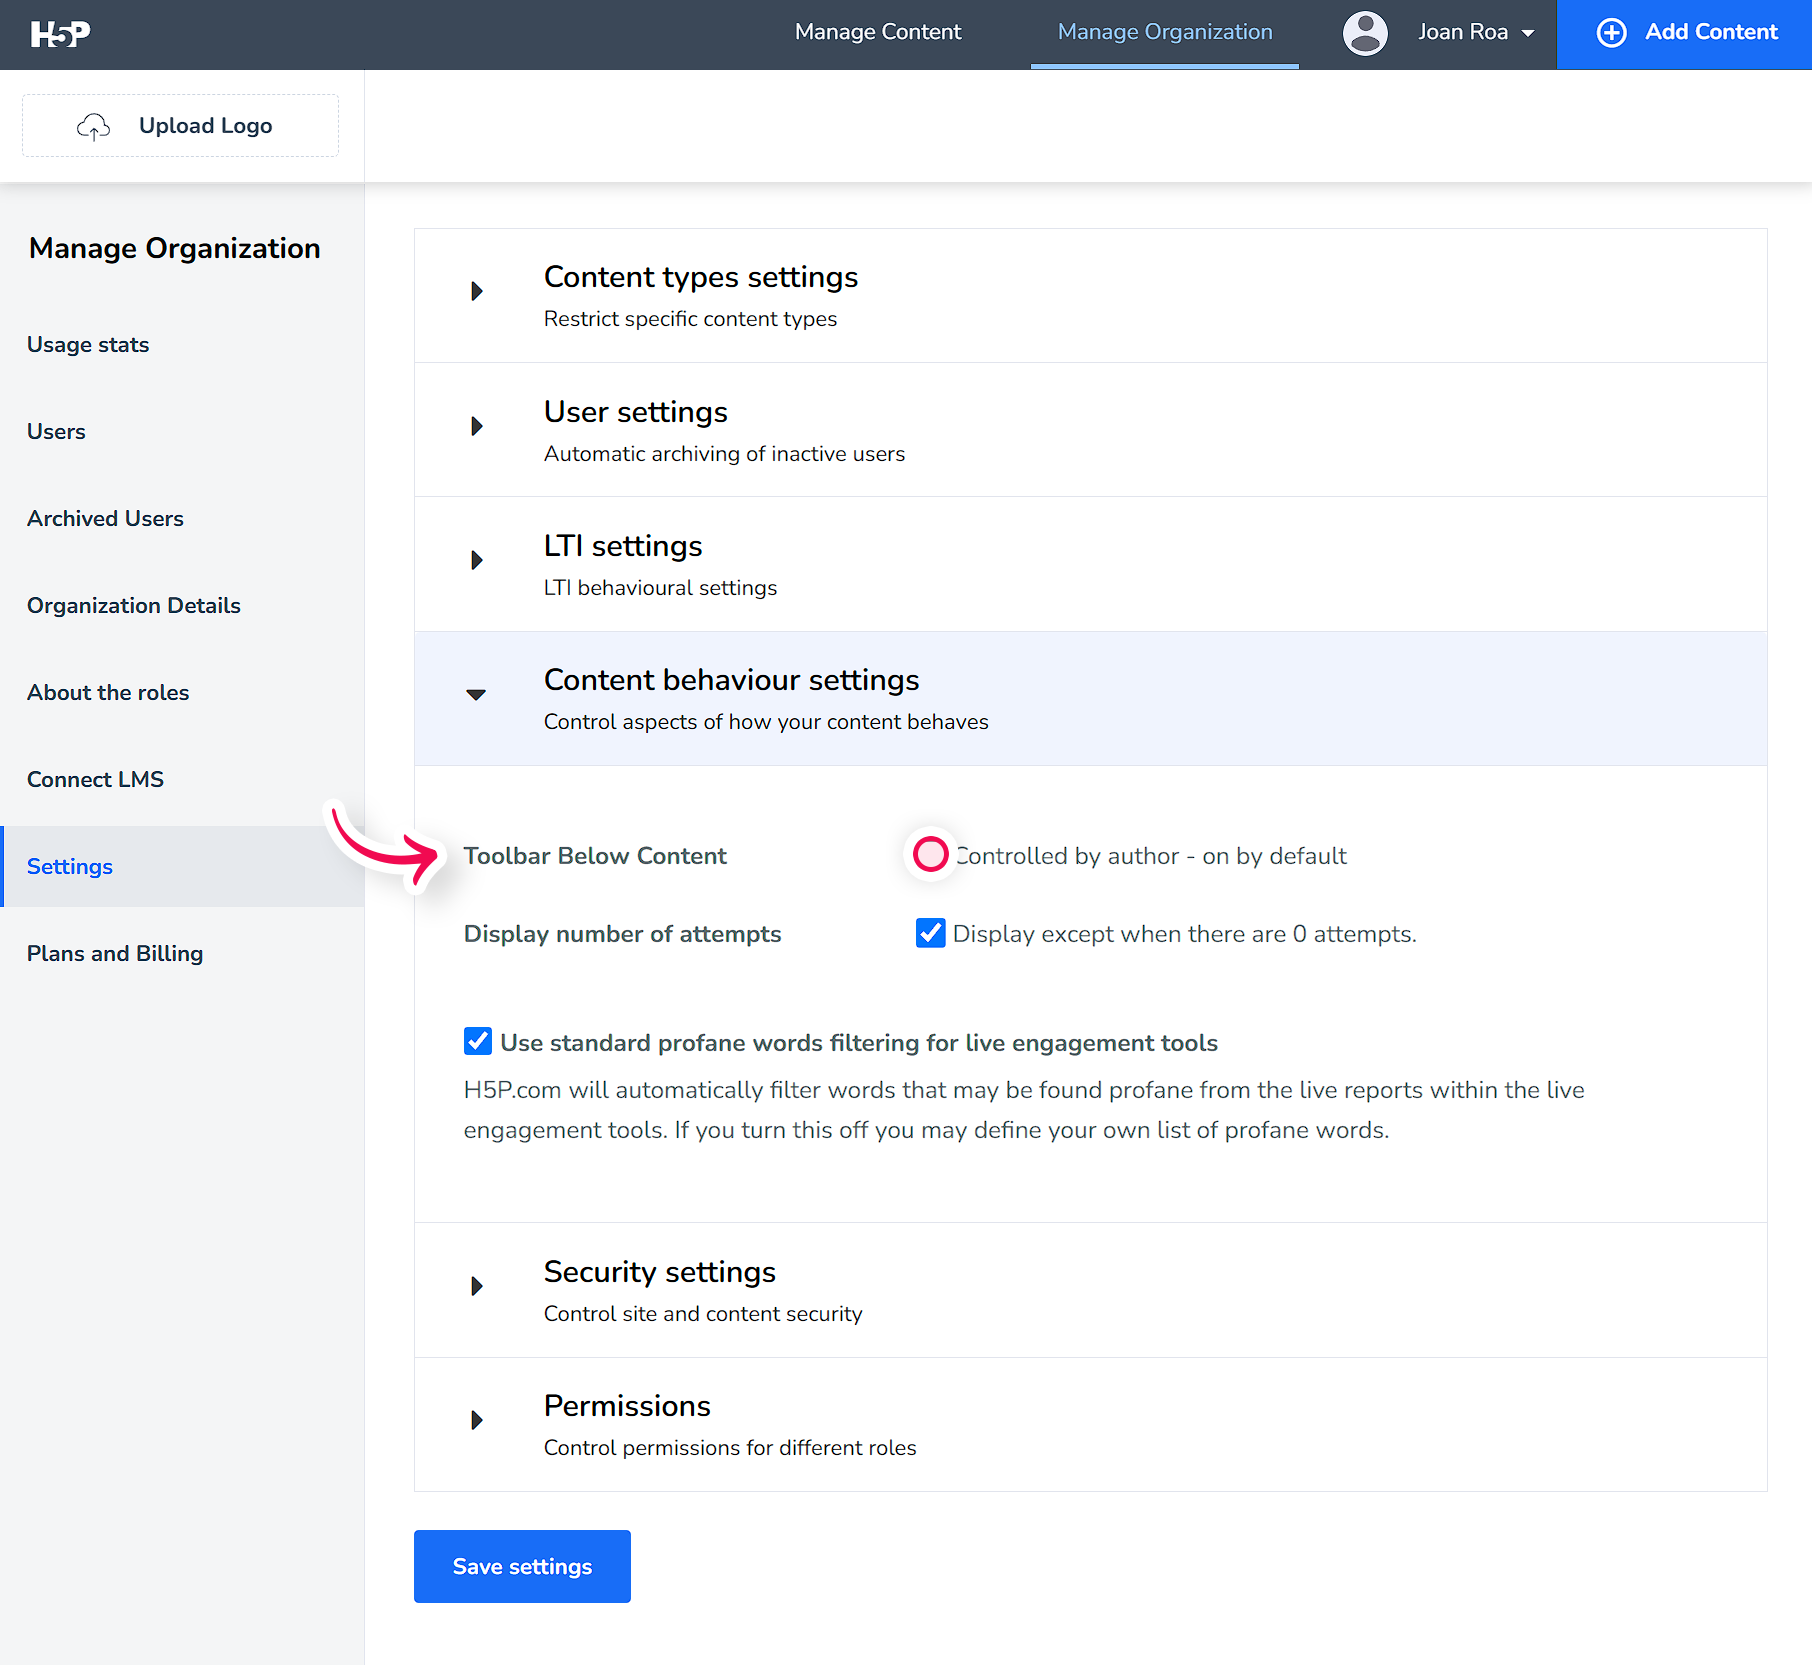Expand Content types settings
Image resolution: width=1812 pixels, height=1665 pixels.
click(x=476, y=291)
